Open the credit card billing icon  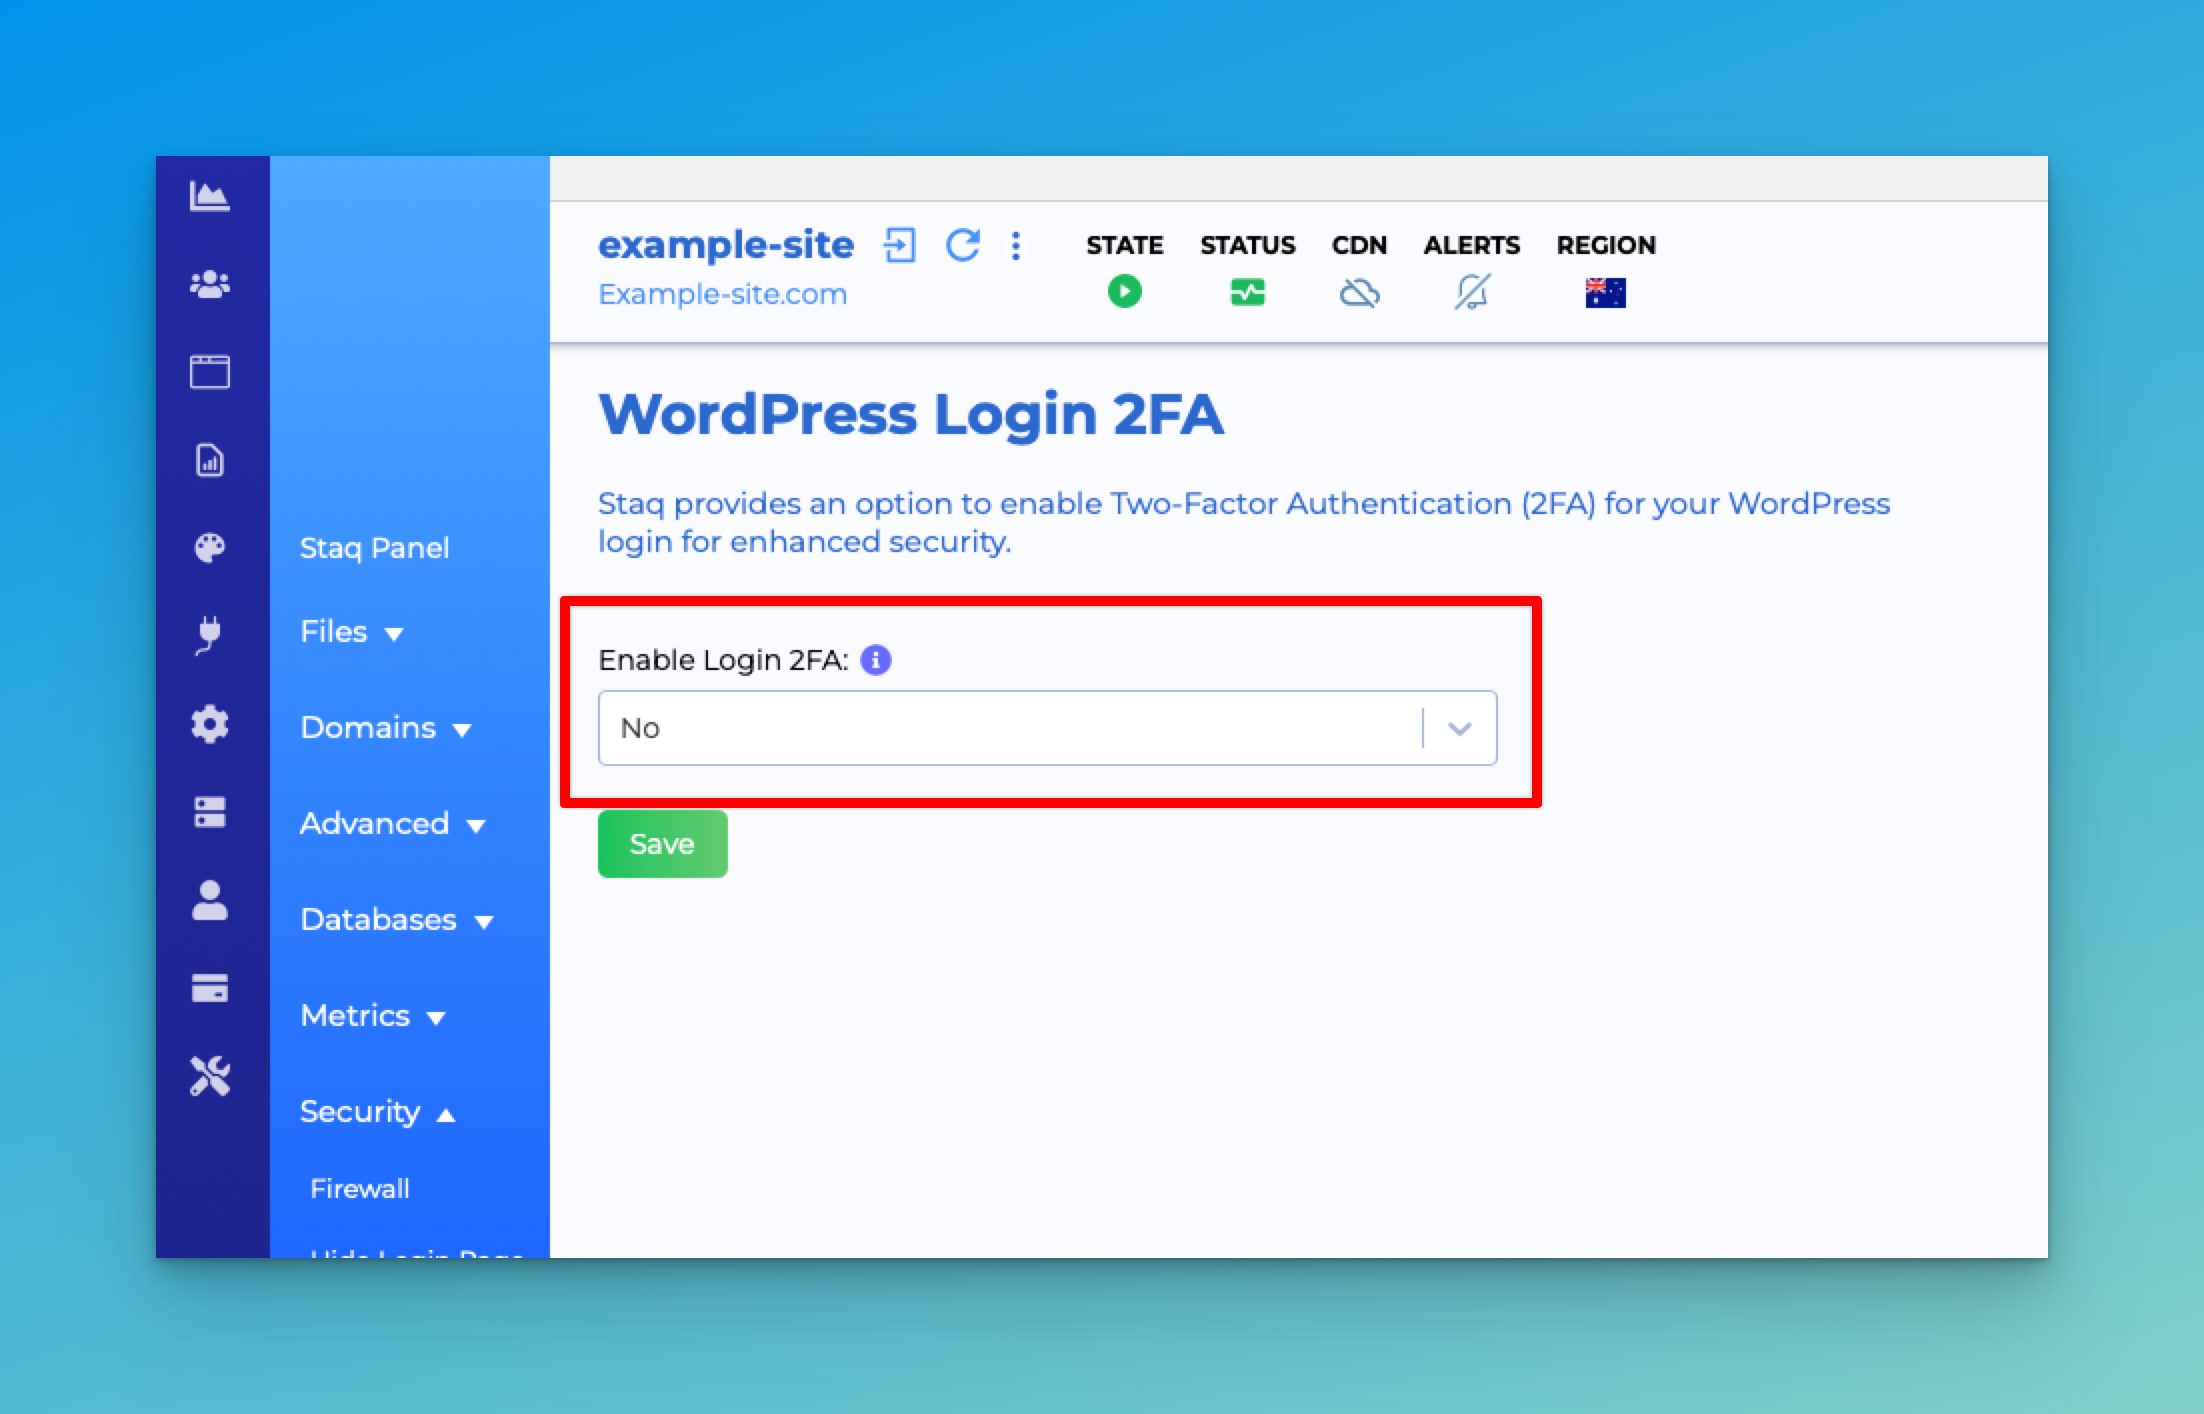click(210, 988)
